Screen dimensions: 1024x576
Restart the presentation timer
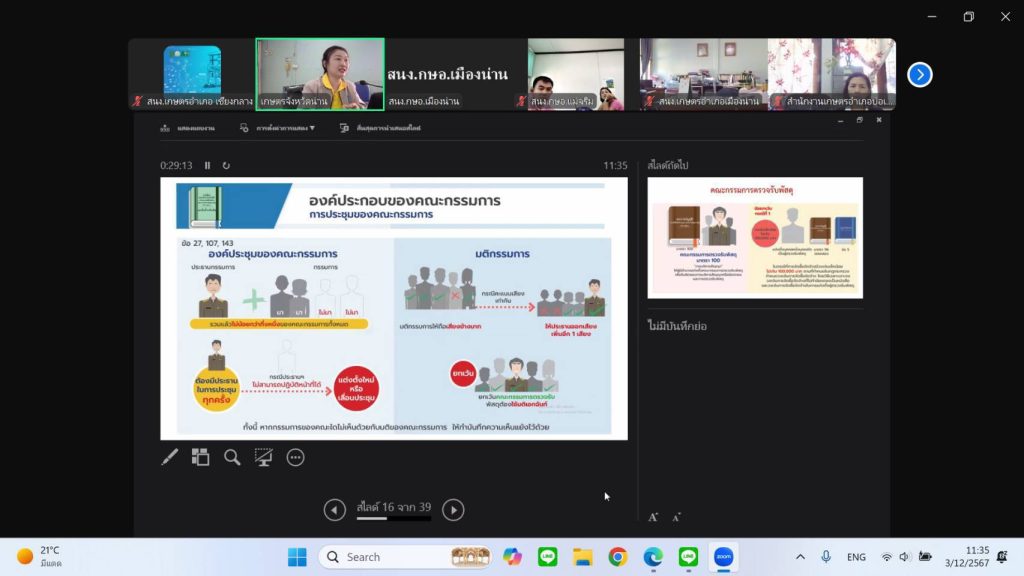226,166
